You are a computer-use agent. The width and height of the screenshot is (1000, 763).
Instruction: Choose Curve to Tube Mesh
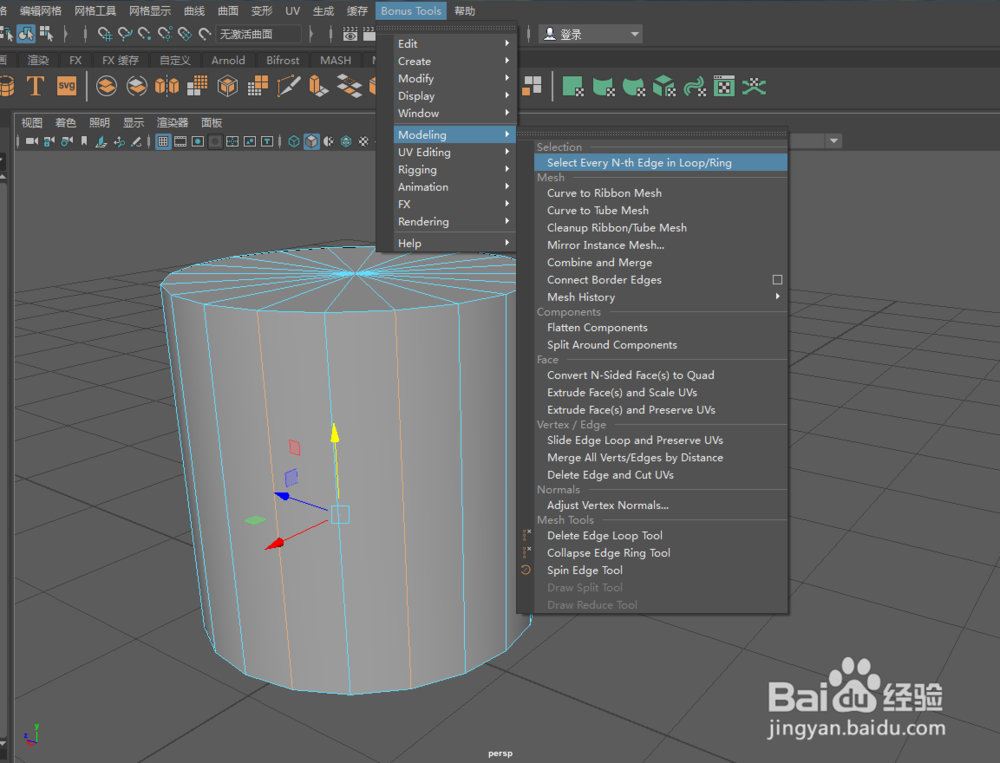pos(661,210)
